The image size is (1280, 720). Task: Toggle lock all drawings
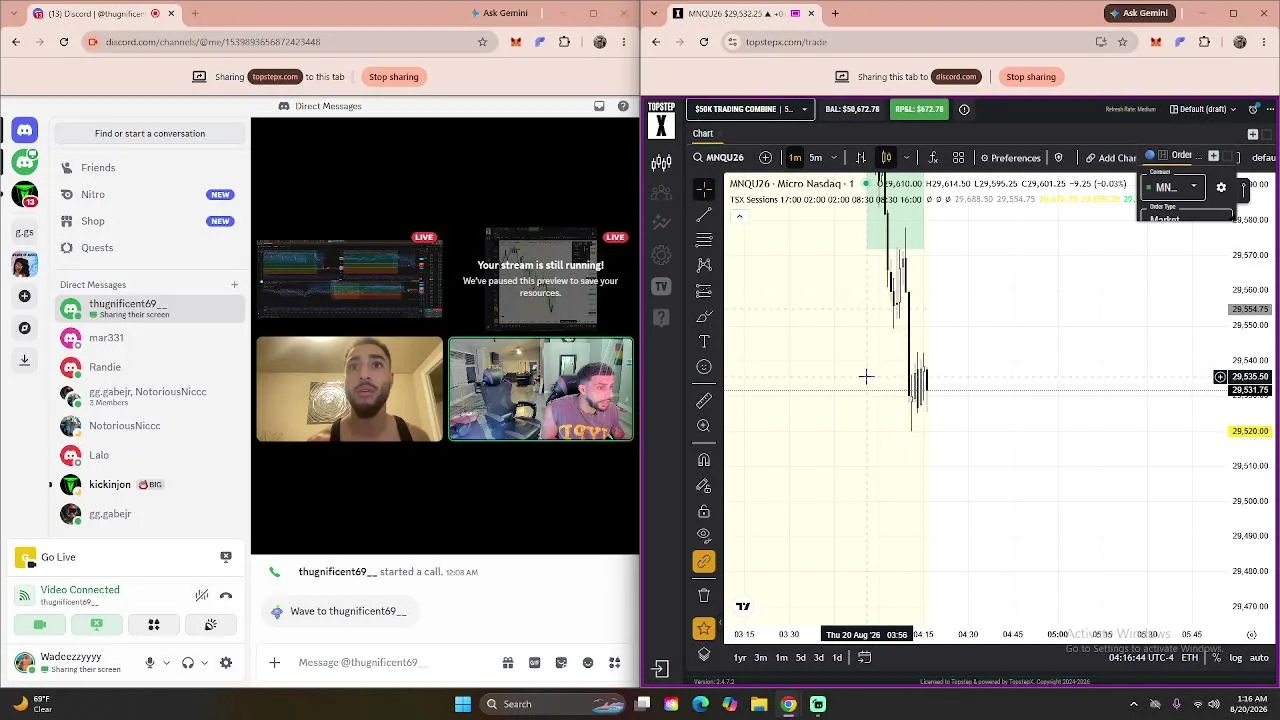click(x=704, y=511)
